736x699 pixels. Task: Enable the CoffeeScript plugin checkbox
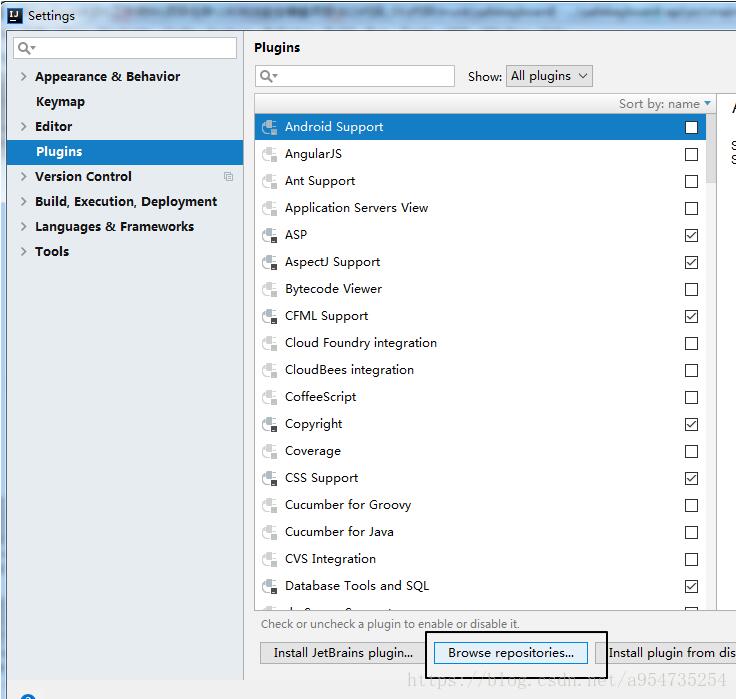click(x=691, y=398)
